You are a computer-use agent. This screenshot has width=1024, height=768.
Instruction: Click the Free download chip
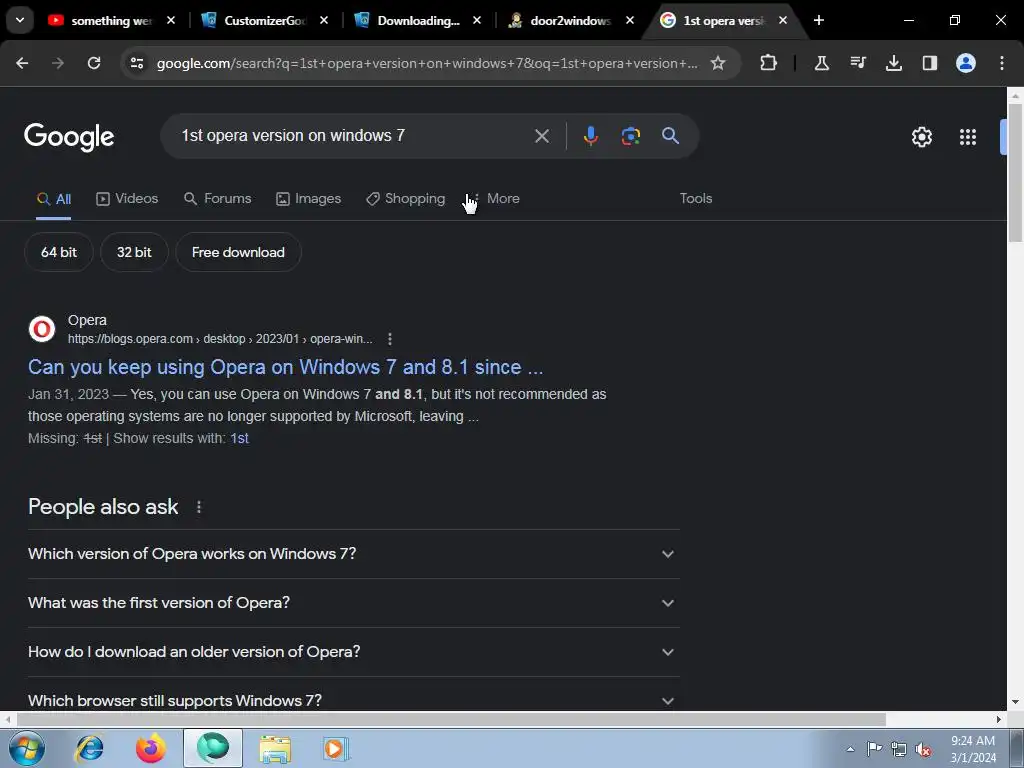[x=238, y=252]
